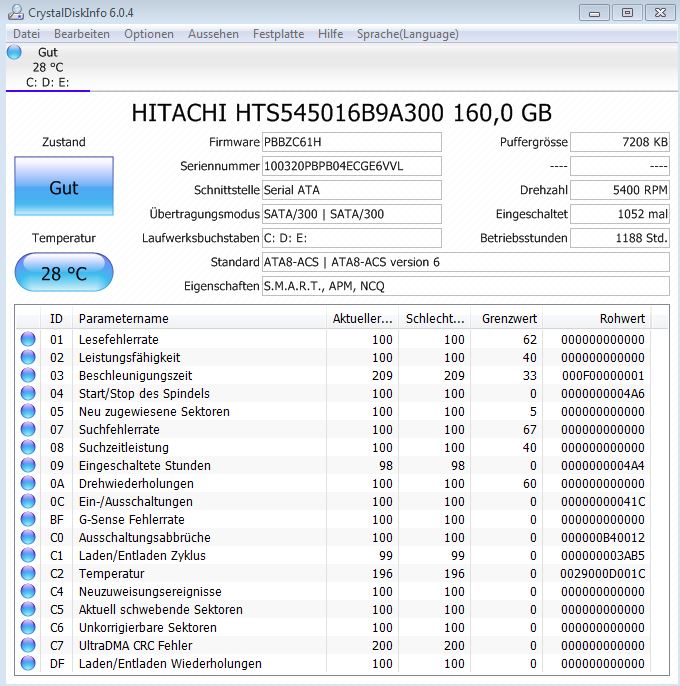
Task: Click the ID column header
Action: tap(56, 318)
